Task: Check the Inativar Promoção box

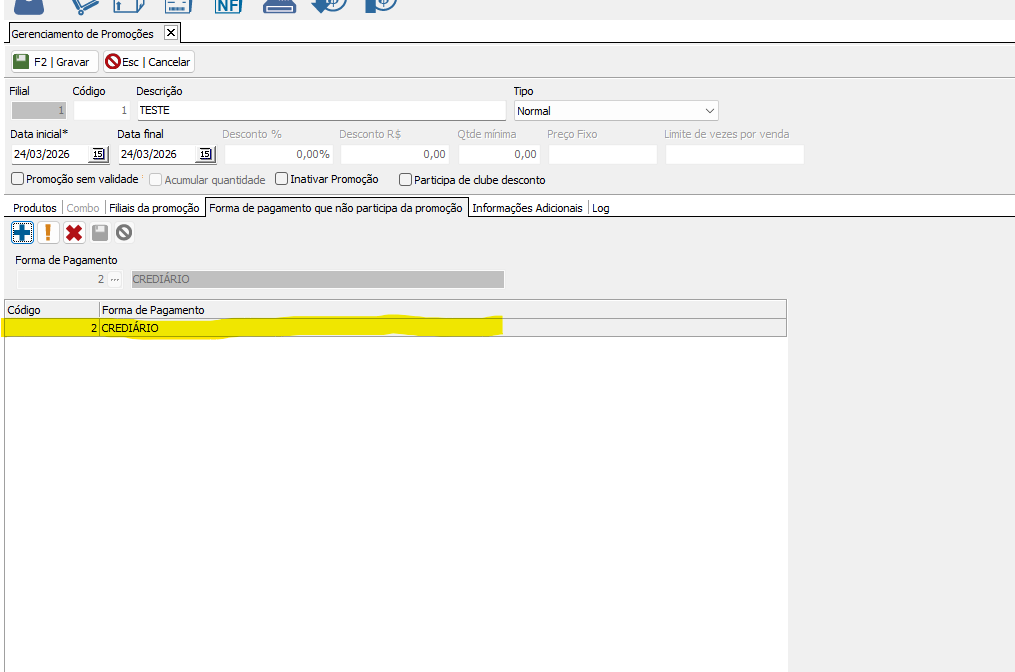Action: pos(282,179)
